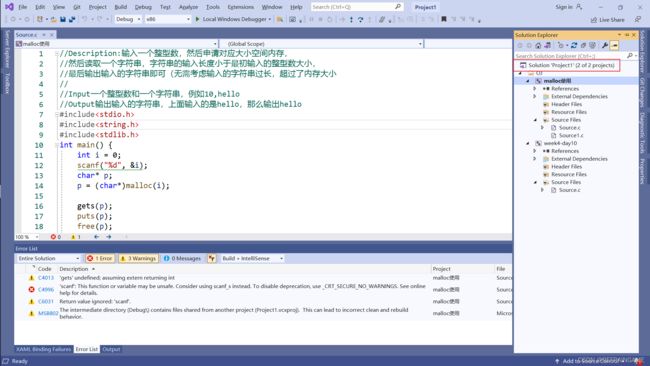This screenshot has height=366, width=650.
Task: Click the bookmark icon in the toolbar
Action: [x=444, y=19]
